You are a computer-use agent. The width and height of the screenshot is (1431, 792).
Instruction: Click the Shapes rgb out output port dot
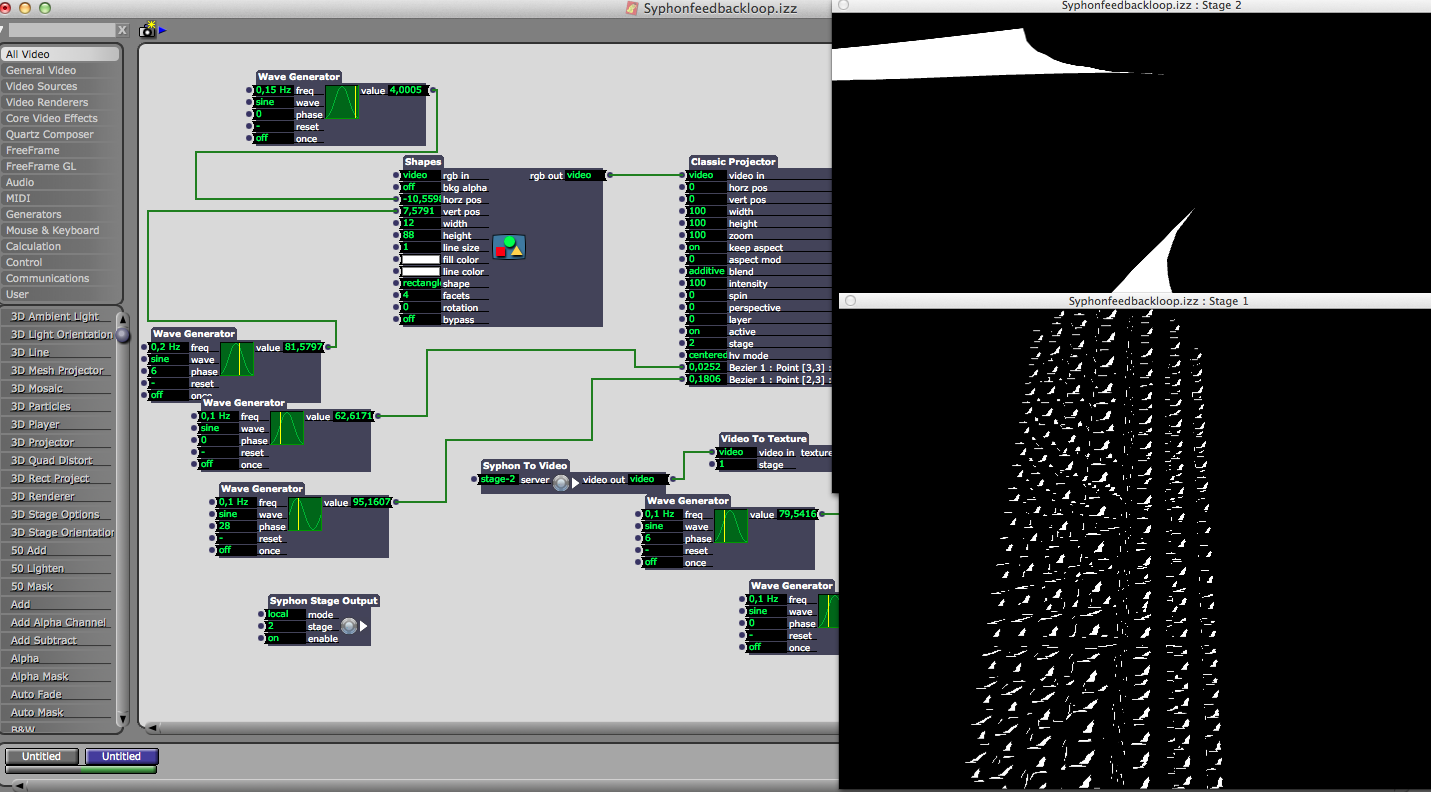click(609, 175)
